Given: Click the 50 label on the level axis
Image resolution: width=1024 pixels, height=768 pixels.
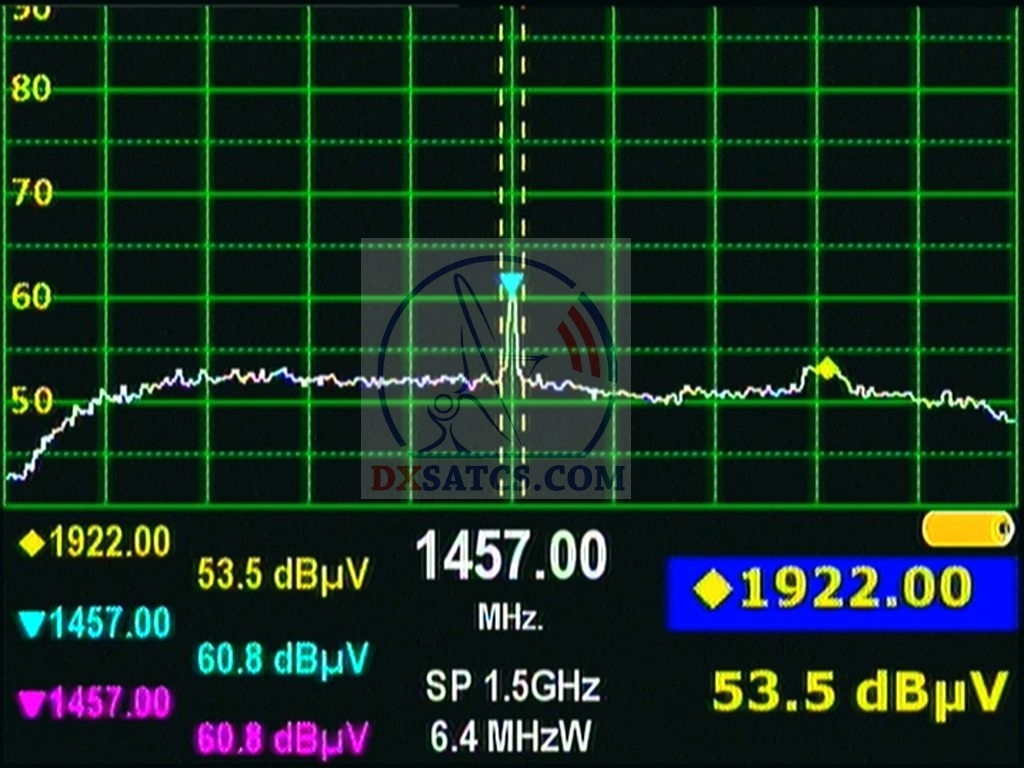Looking at the screenshot, I should 31,401.
